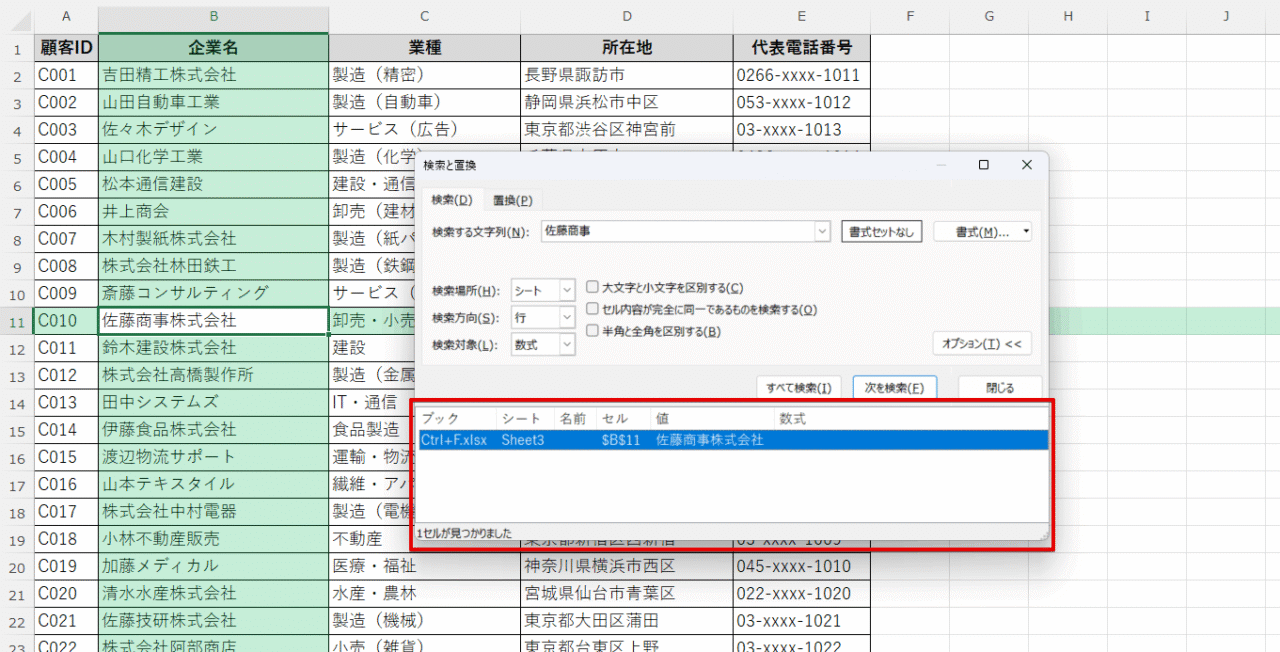
Task: Select the 検索 tab
Action: pos(453,199)
